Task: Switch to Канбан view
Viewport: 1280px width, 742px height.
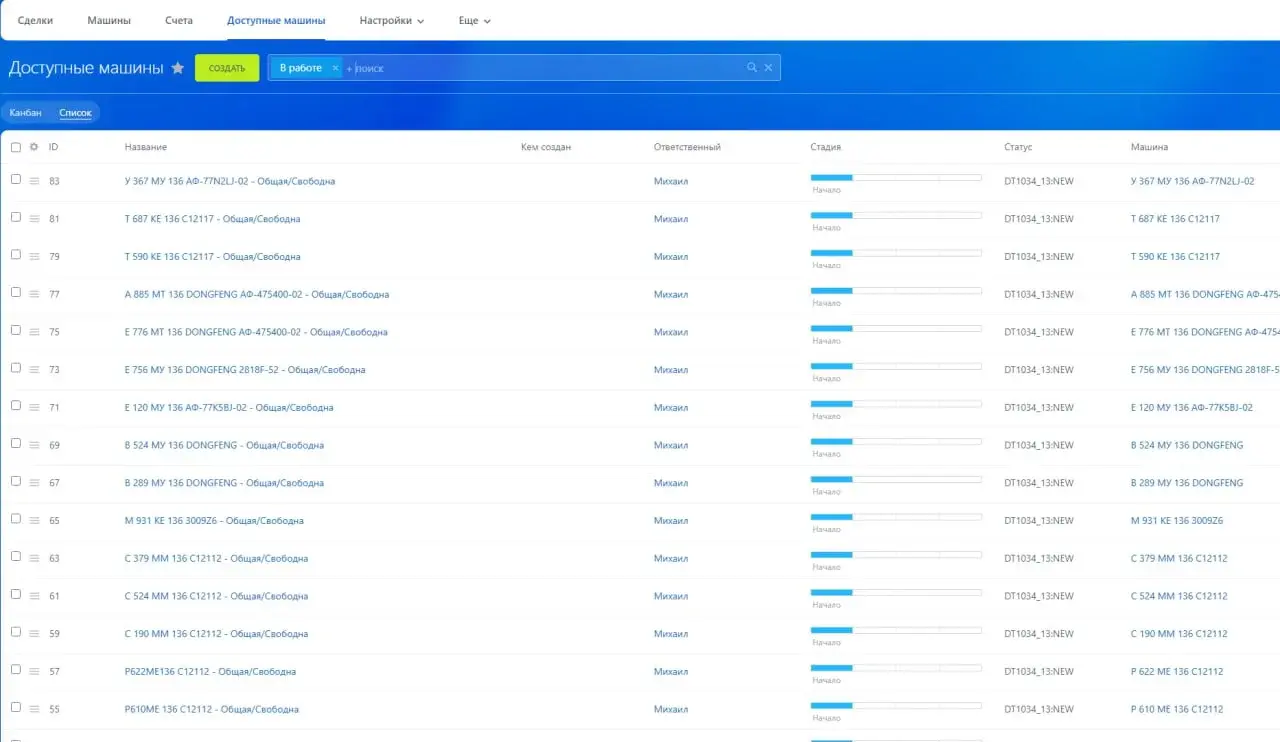Action: (x=26, y=113)
